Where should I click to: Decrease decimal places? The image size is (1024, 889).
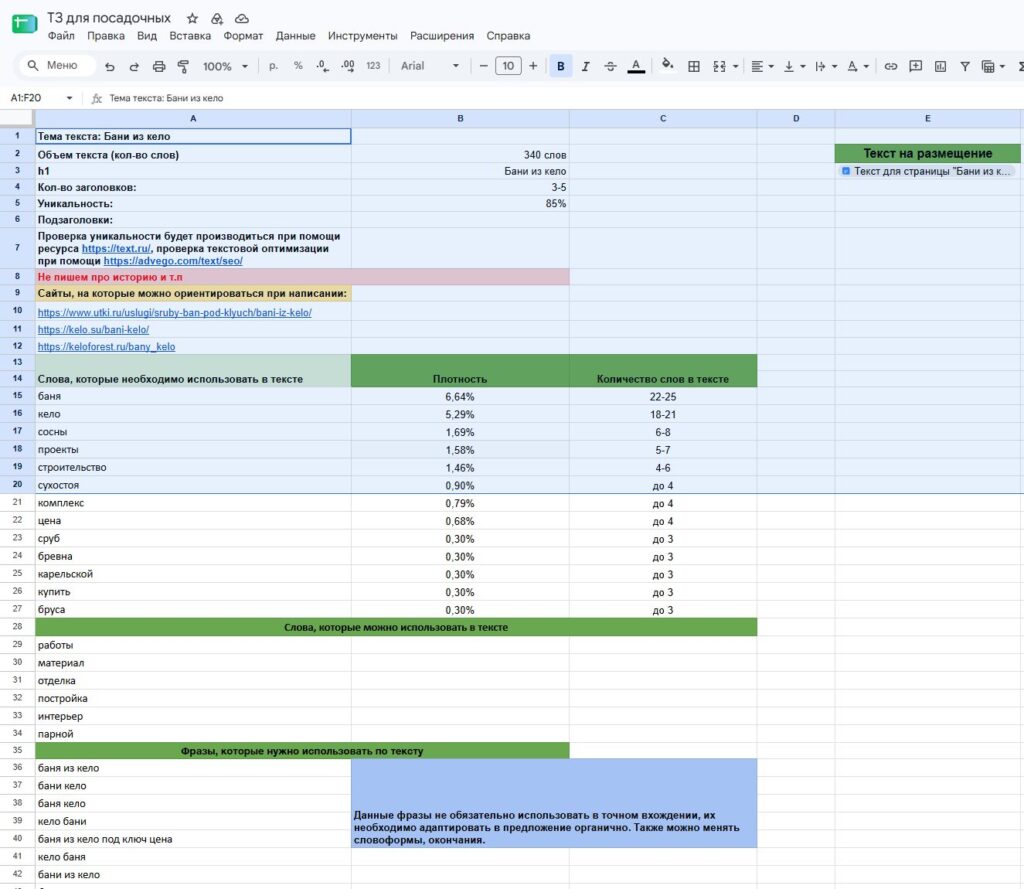point(322,66)
